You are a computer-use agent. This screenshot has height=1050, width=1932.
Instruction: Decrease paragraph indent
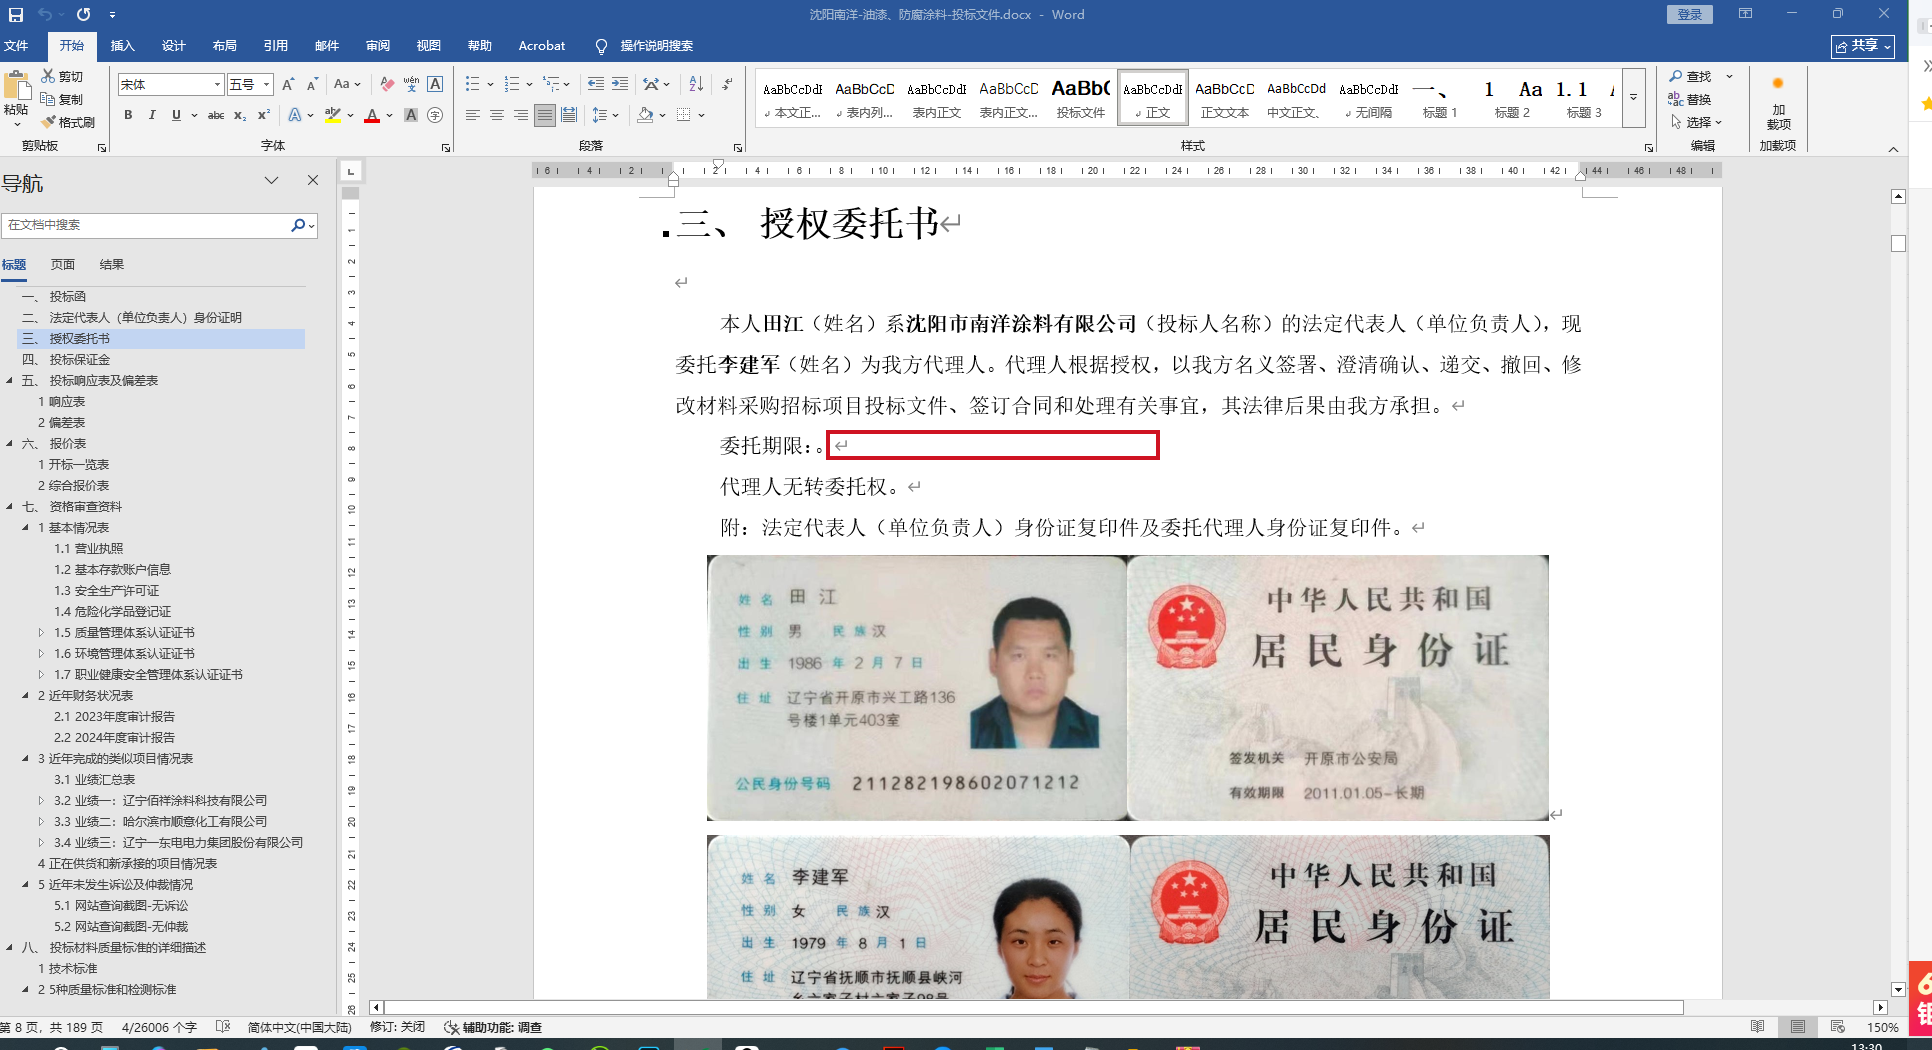pos(596,85)
